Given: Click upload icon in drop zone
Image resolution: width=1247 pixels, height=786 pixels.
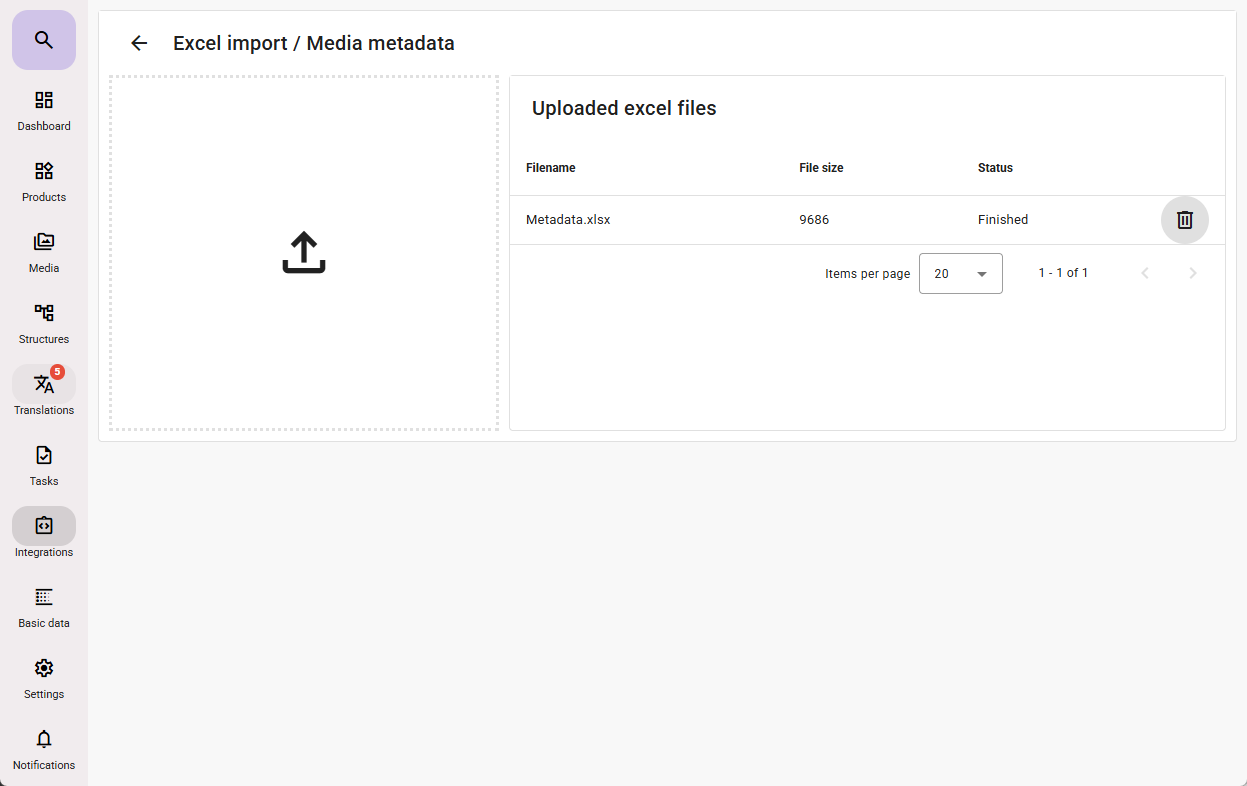Looking at the screenshot, I should [304, 253].
